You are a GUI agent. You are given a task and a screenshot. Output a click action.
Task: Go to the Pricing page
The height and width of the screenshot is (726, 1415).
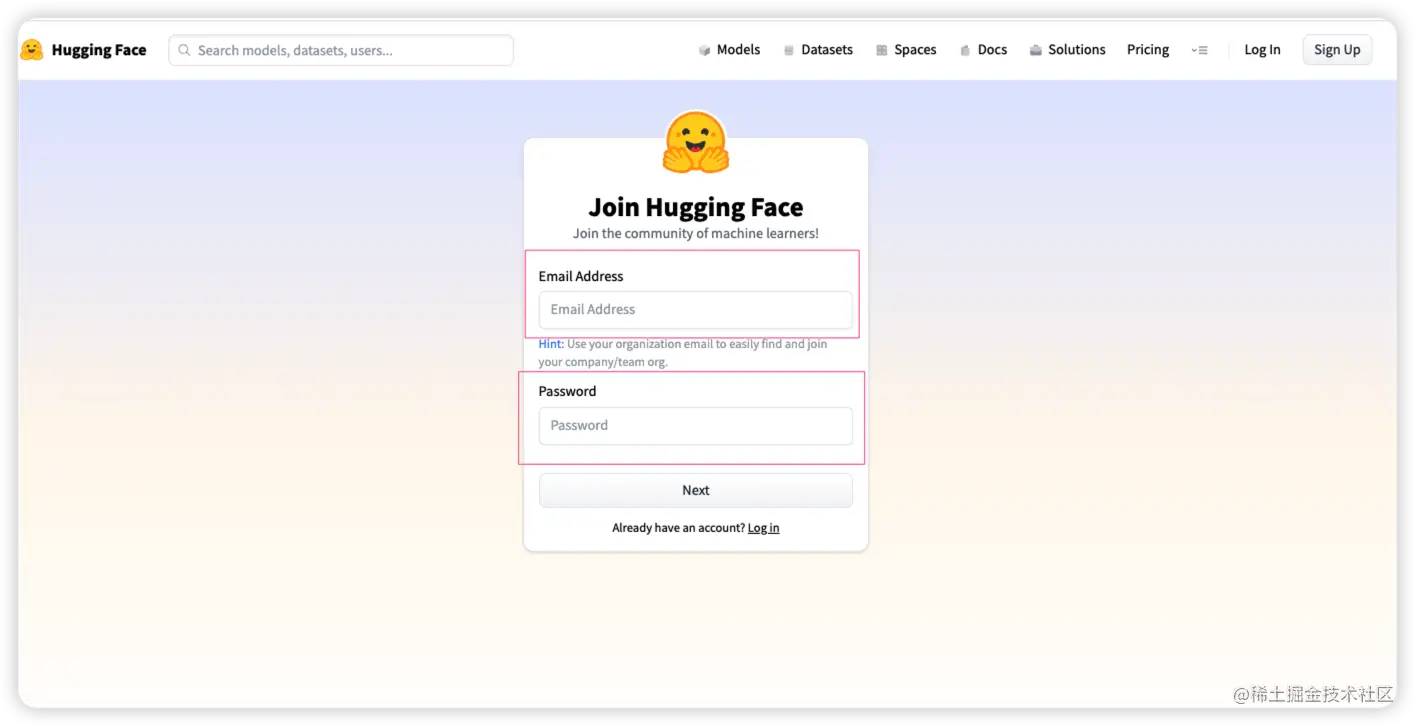1148,50
